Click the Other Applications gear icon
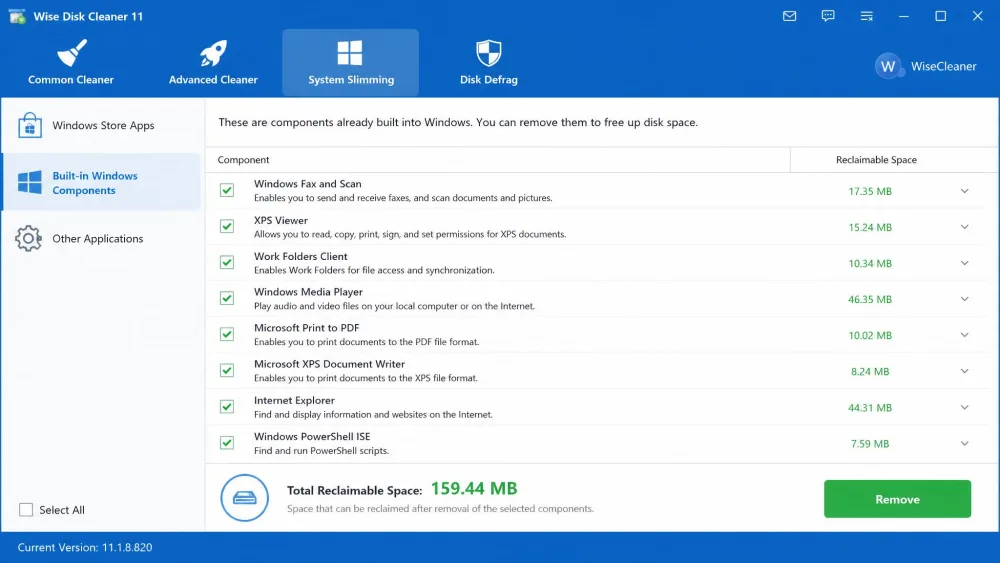 pos(29,238)
